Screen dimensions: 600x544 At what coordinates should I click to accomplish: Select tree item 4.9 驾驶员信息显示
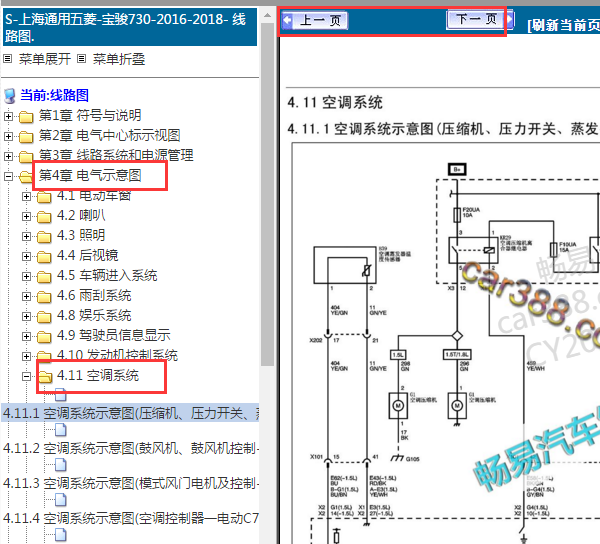click(114, 336)
